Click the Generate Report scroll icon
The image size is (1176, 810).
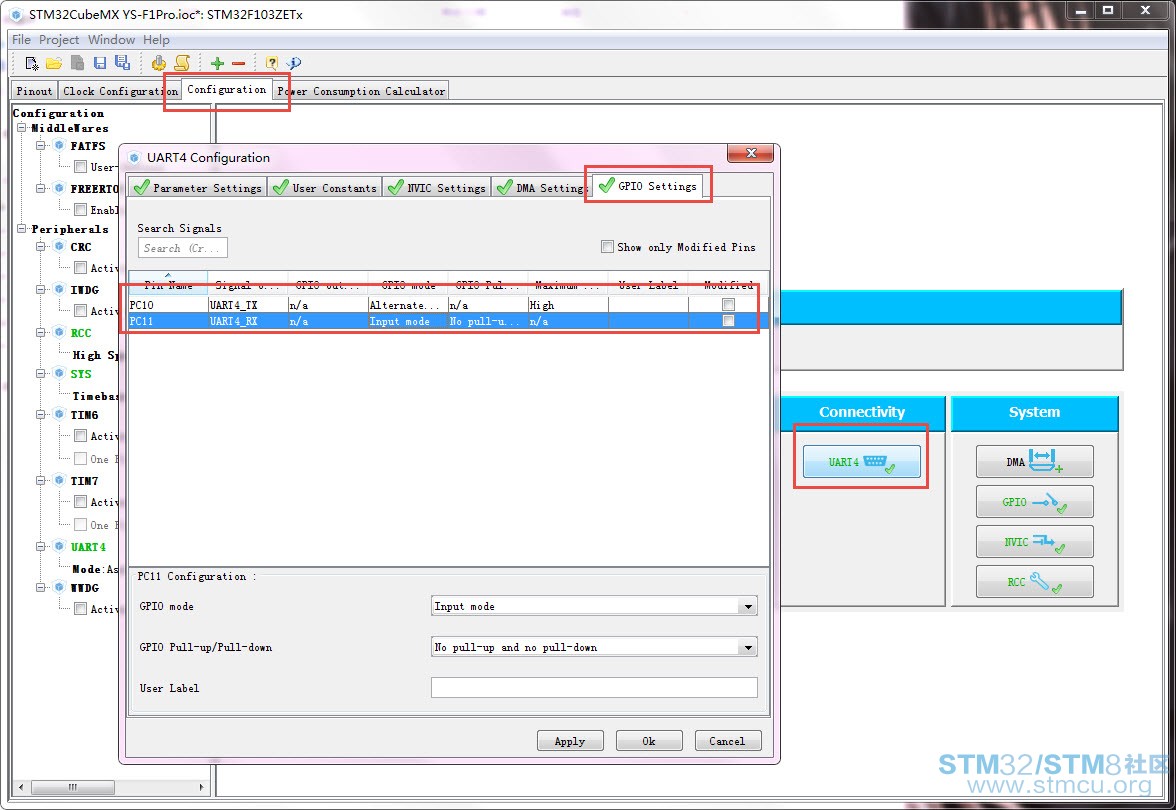[182, 63]
